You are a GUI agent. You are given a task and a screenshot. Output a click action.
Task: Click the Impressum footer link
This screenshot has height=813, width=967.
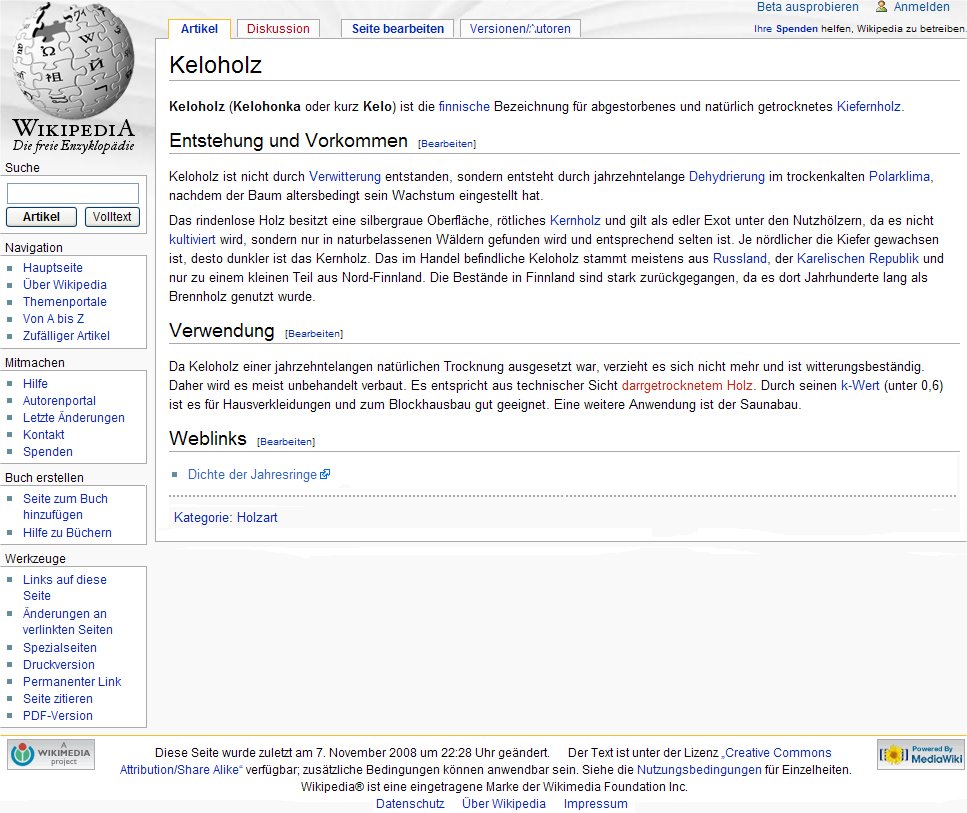coord(595,804)
